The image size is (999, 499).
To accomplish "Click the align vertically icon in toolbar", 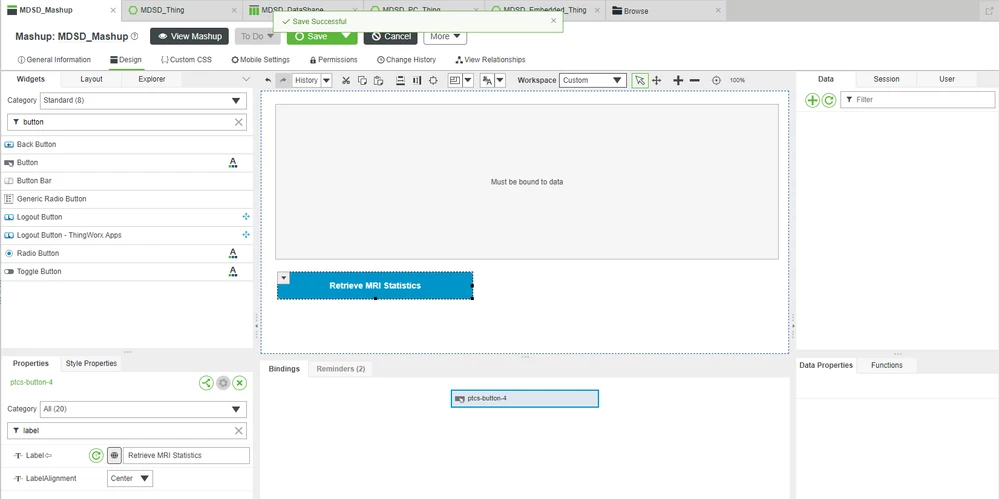I will tap(401, 80).
